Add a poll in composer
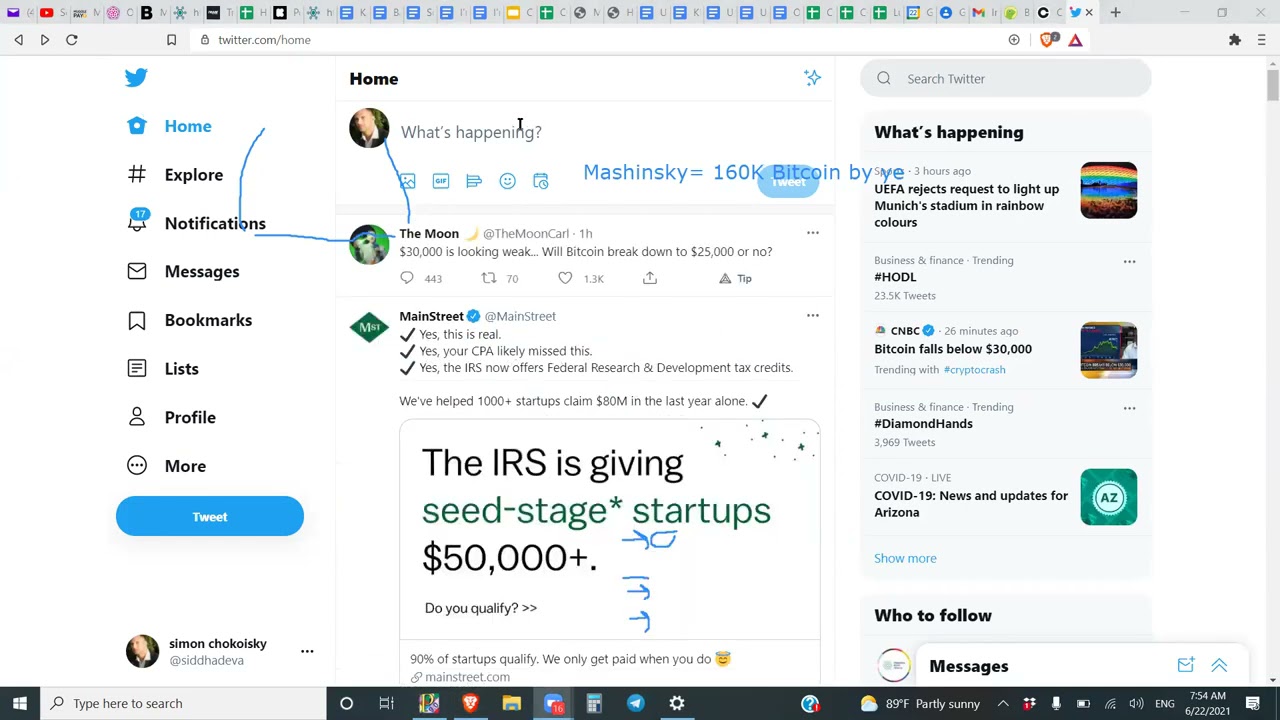The height and width of the screenshot is (720, 1280). pyautogui.click(x=474, y=181)
